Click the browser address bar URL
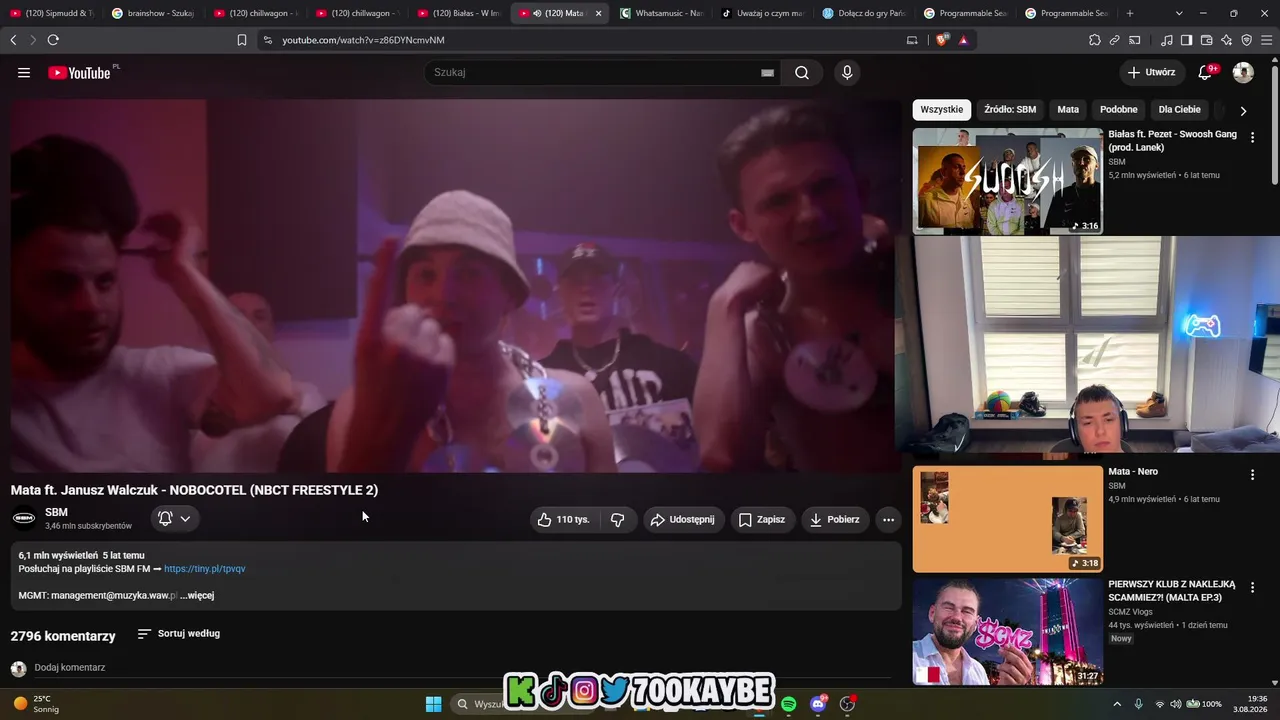This screenshot has height=720, width=1280. pos(363,40)
